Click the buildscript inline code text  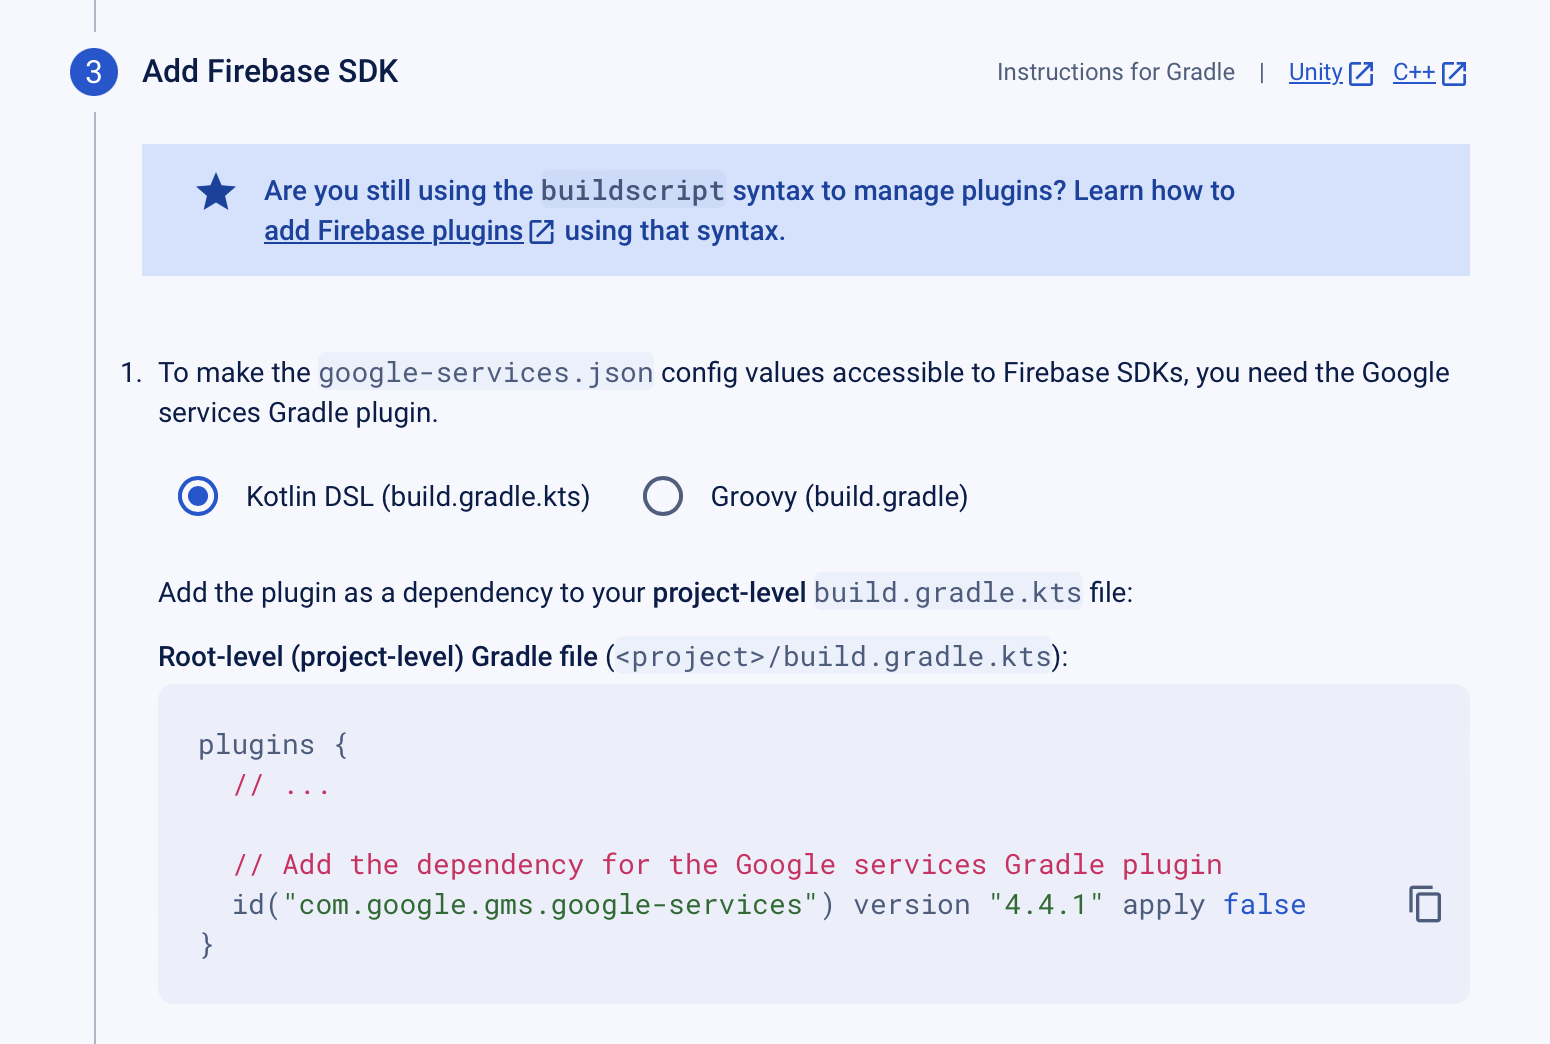(632, 190)
